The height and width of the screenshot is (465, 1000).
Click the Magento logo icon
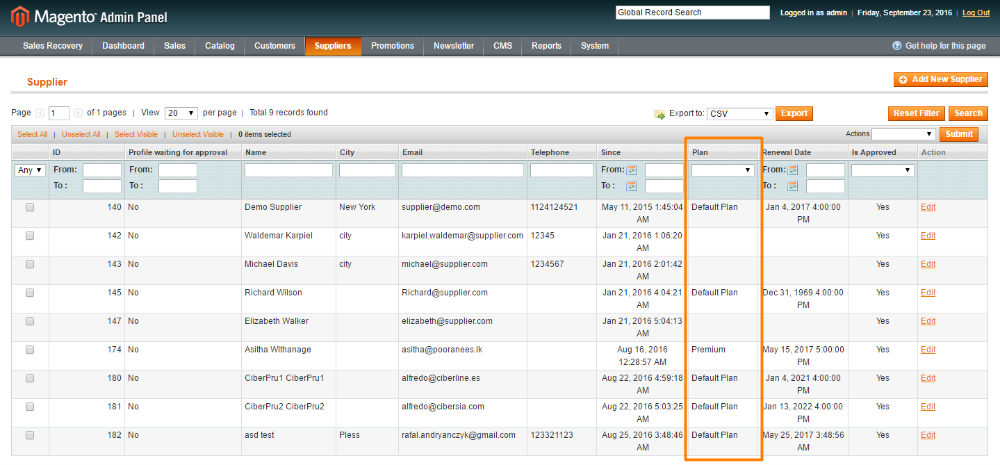(x=18, y=17)
